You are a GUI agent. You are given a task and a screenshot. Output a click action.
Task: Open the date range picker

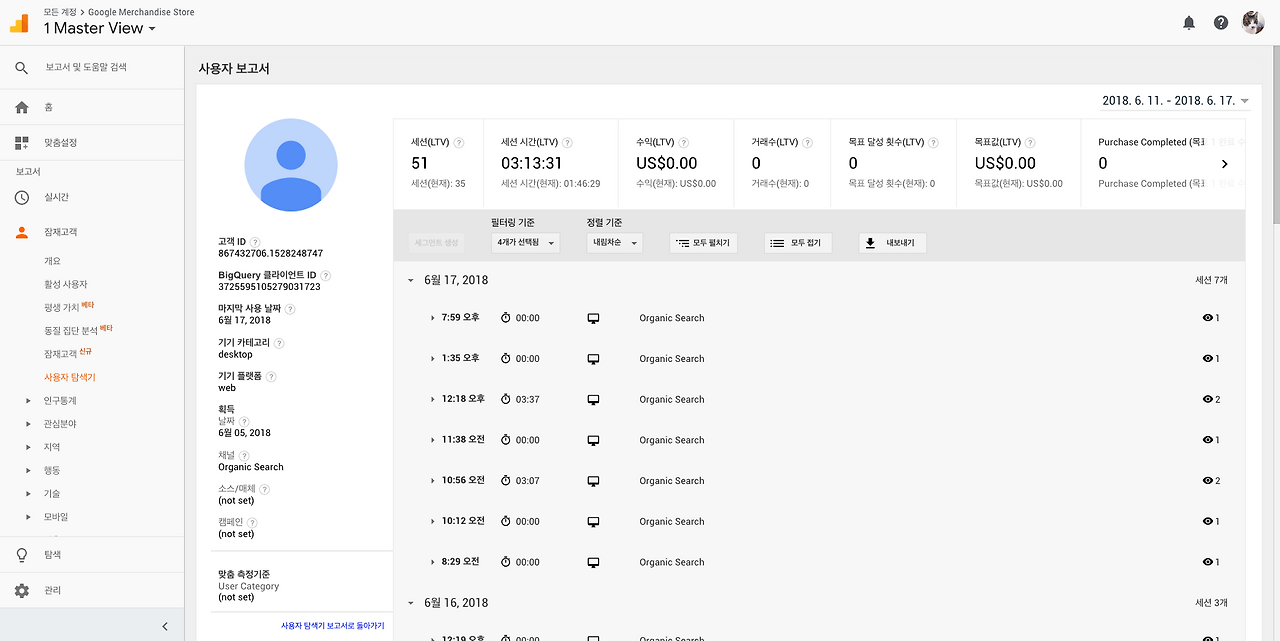[x=1176, y=101]
